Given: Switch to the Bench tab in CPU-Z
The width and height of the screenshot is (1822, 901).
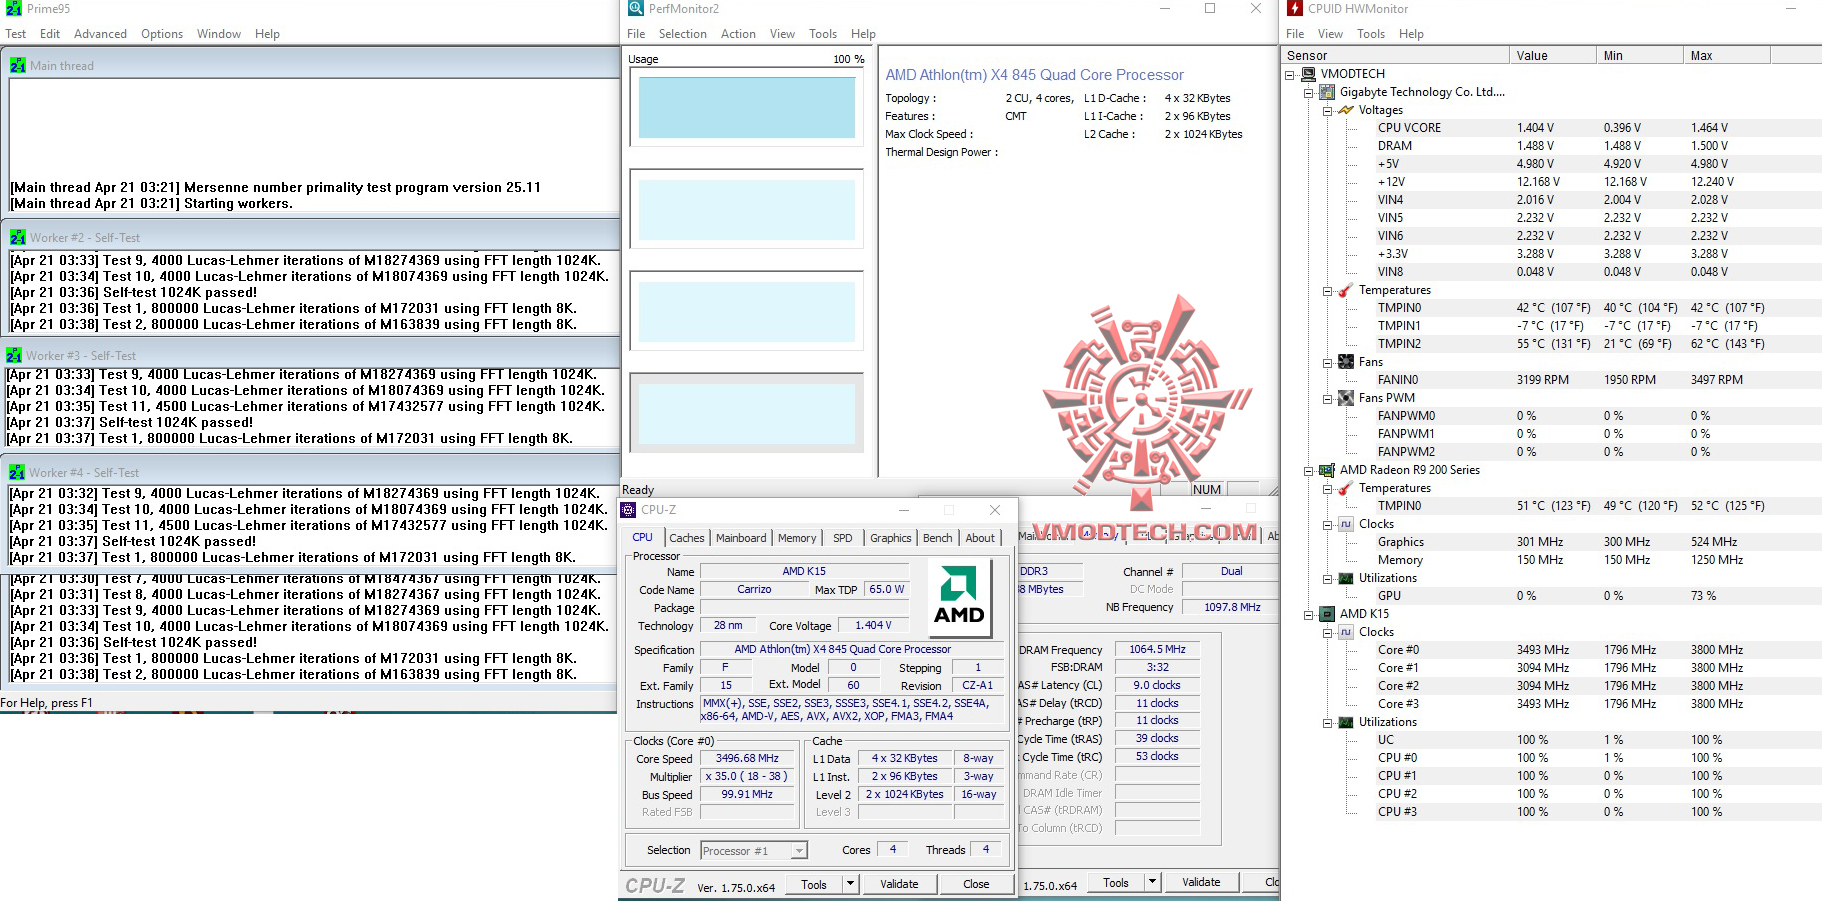Looking at the screenshot, I should [938, 538].
